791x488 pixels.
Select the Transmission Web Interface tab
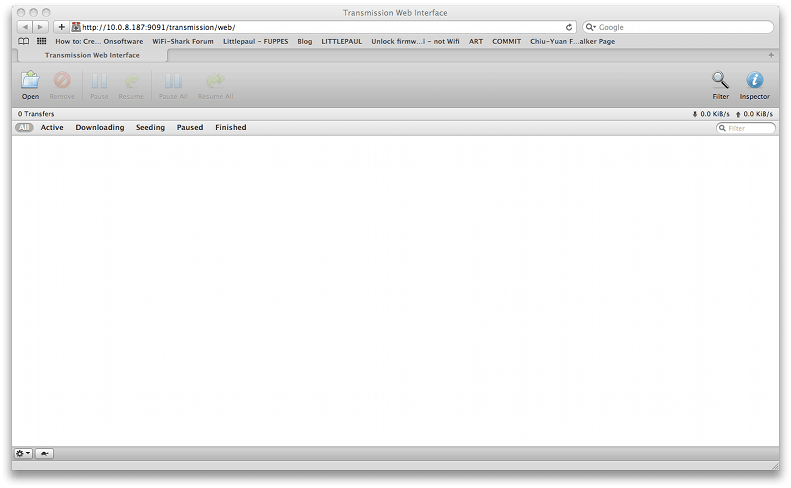coord(92,55)
